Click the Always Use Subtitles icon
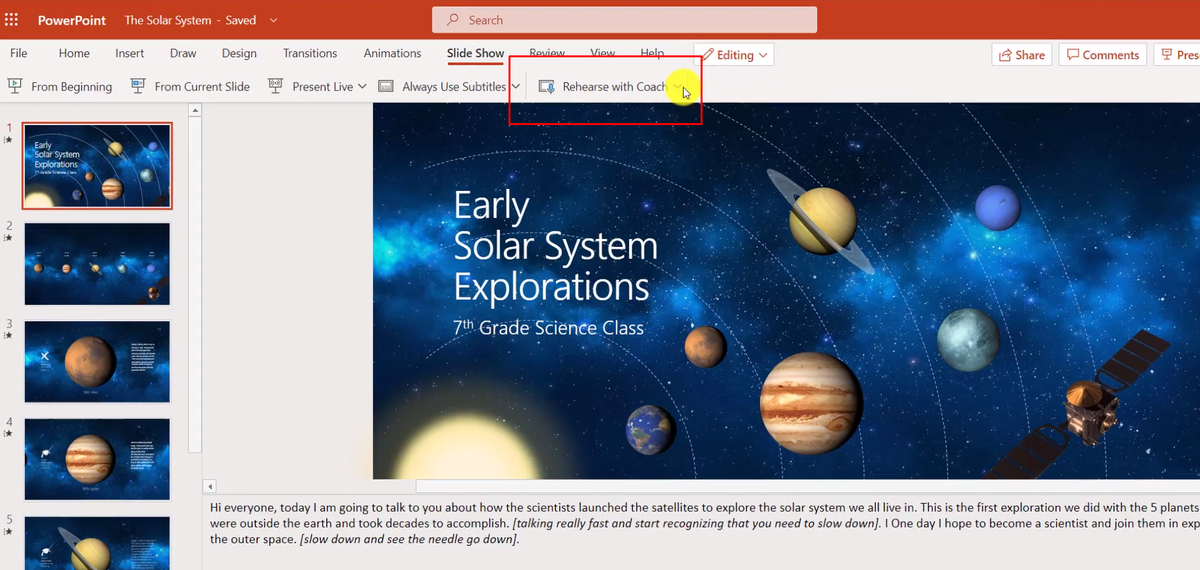1200x570 pixels. pyautogui.click(x=386, y=87)
